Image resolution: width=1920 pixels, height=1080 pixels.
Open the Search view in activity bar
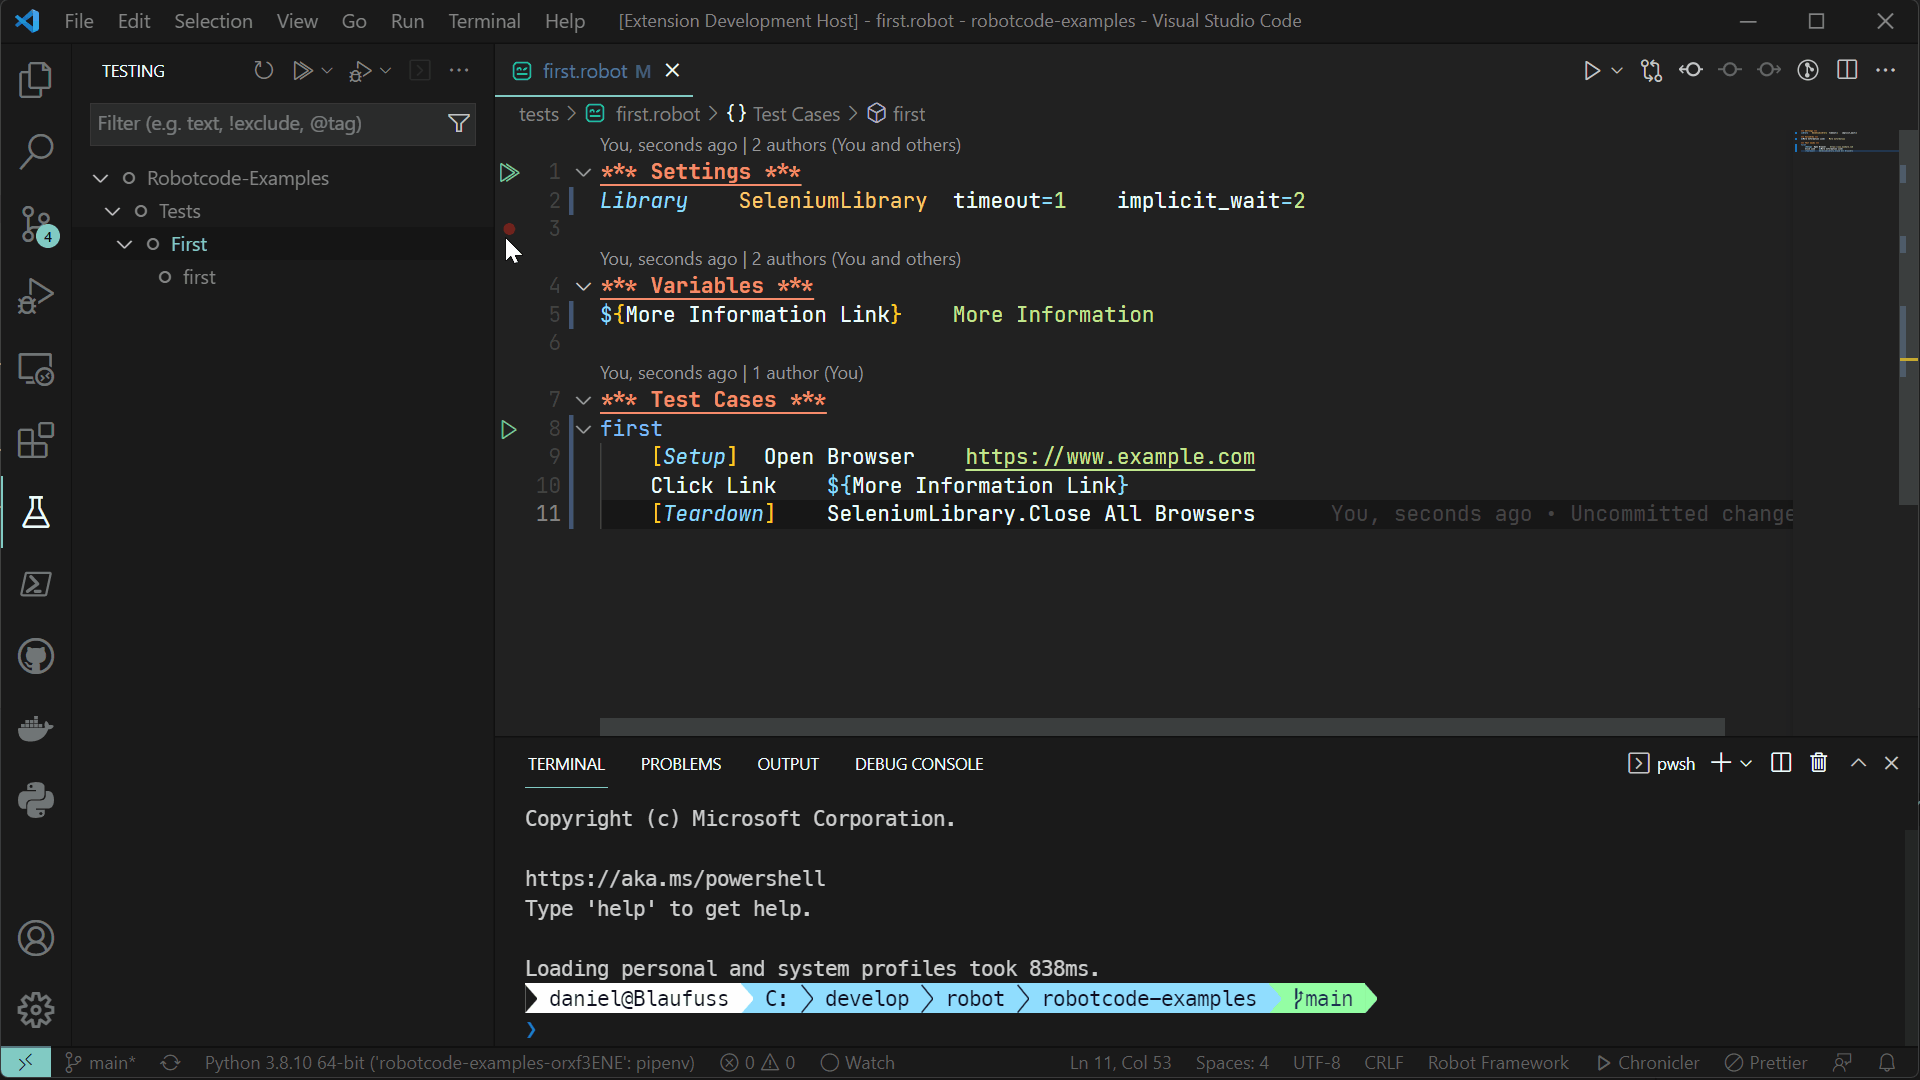(x=36, y=152)
